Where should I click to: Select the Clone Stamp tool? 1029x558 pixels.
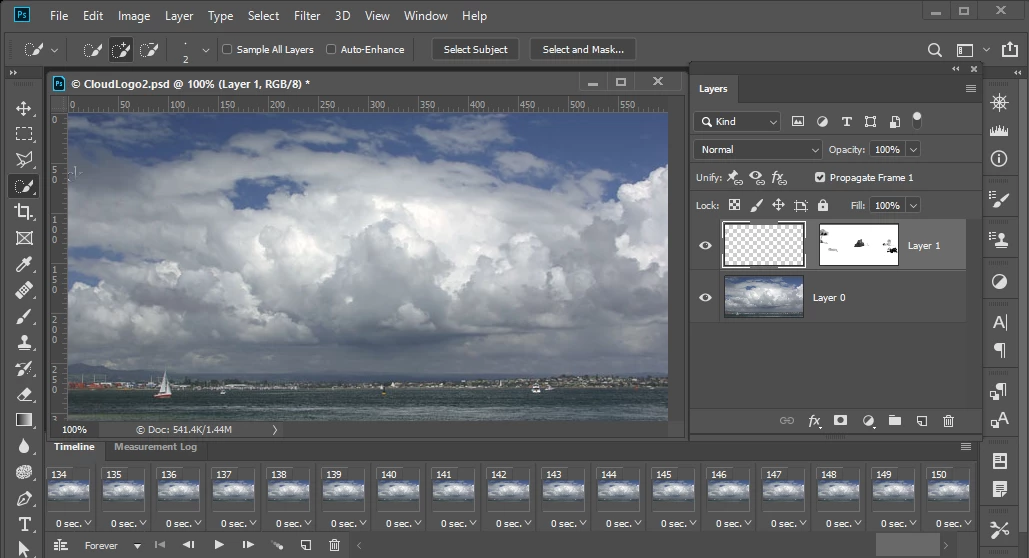[x=24, y=342]
